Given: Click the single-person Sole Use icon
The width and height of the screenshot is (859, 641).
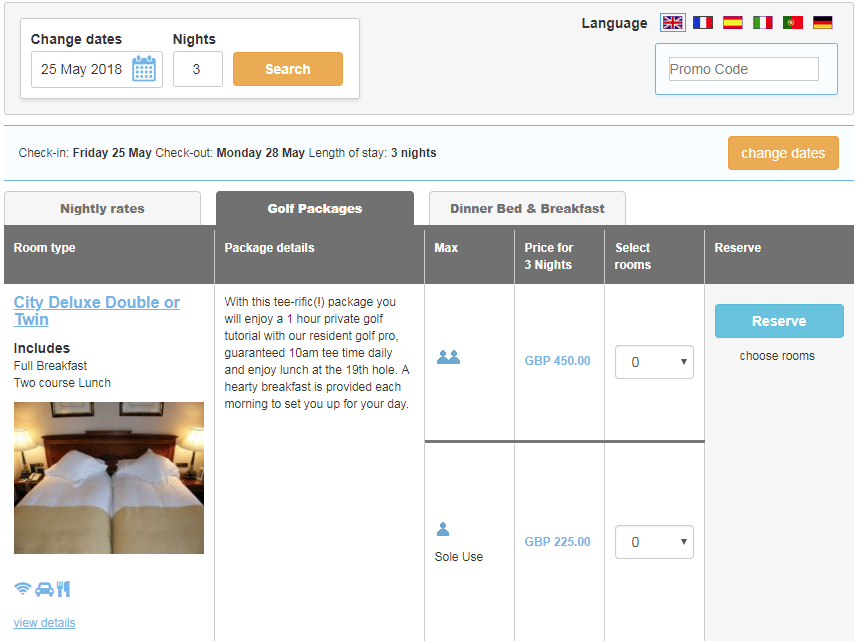Looking at the screenshot, I should click(x=443, y=530).
